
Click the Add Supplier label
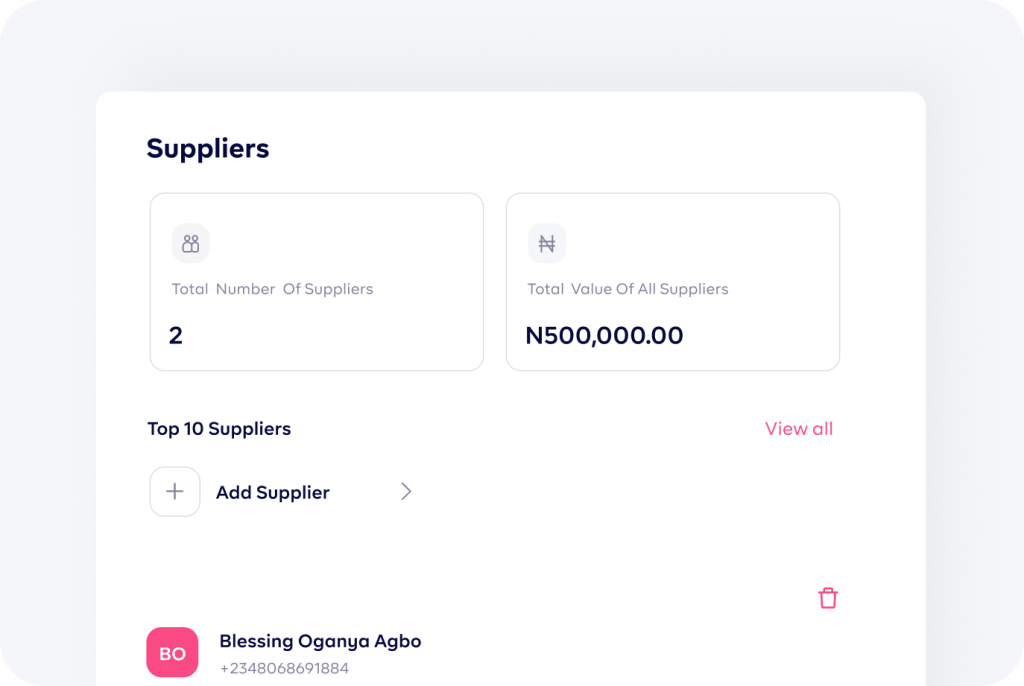point(272,492)
